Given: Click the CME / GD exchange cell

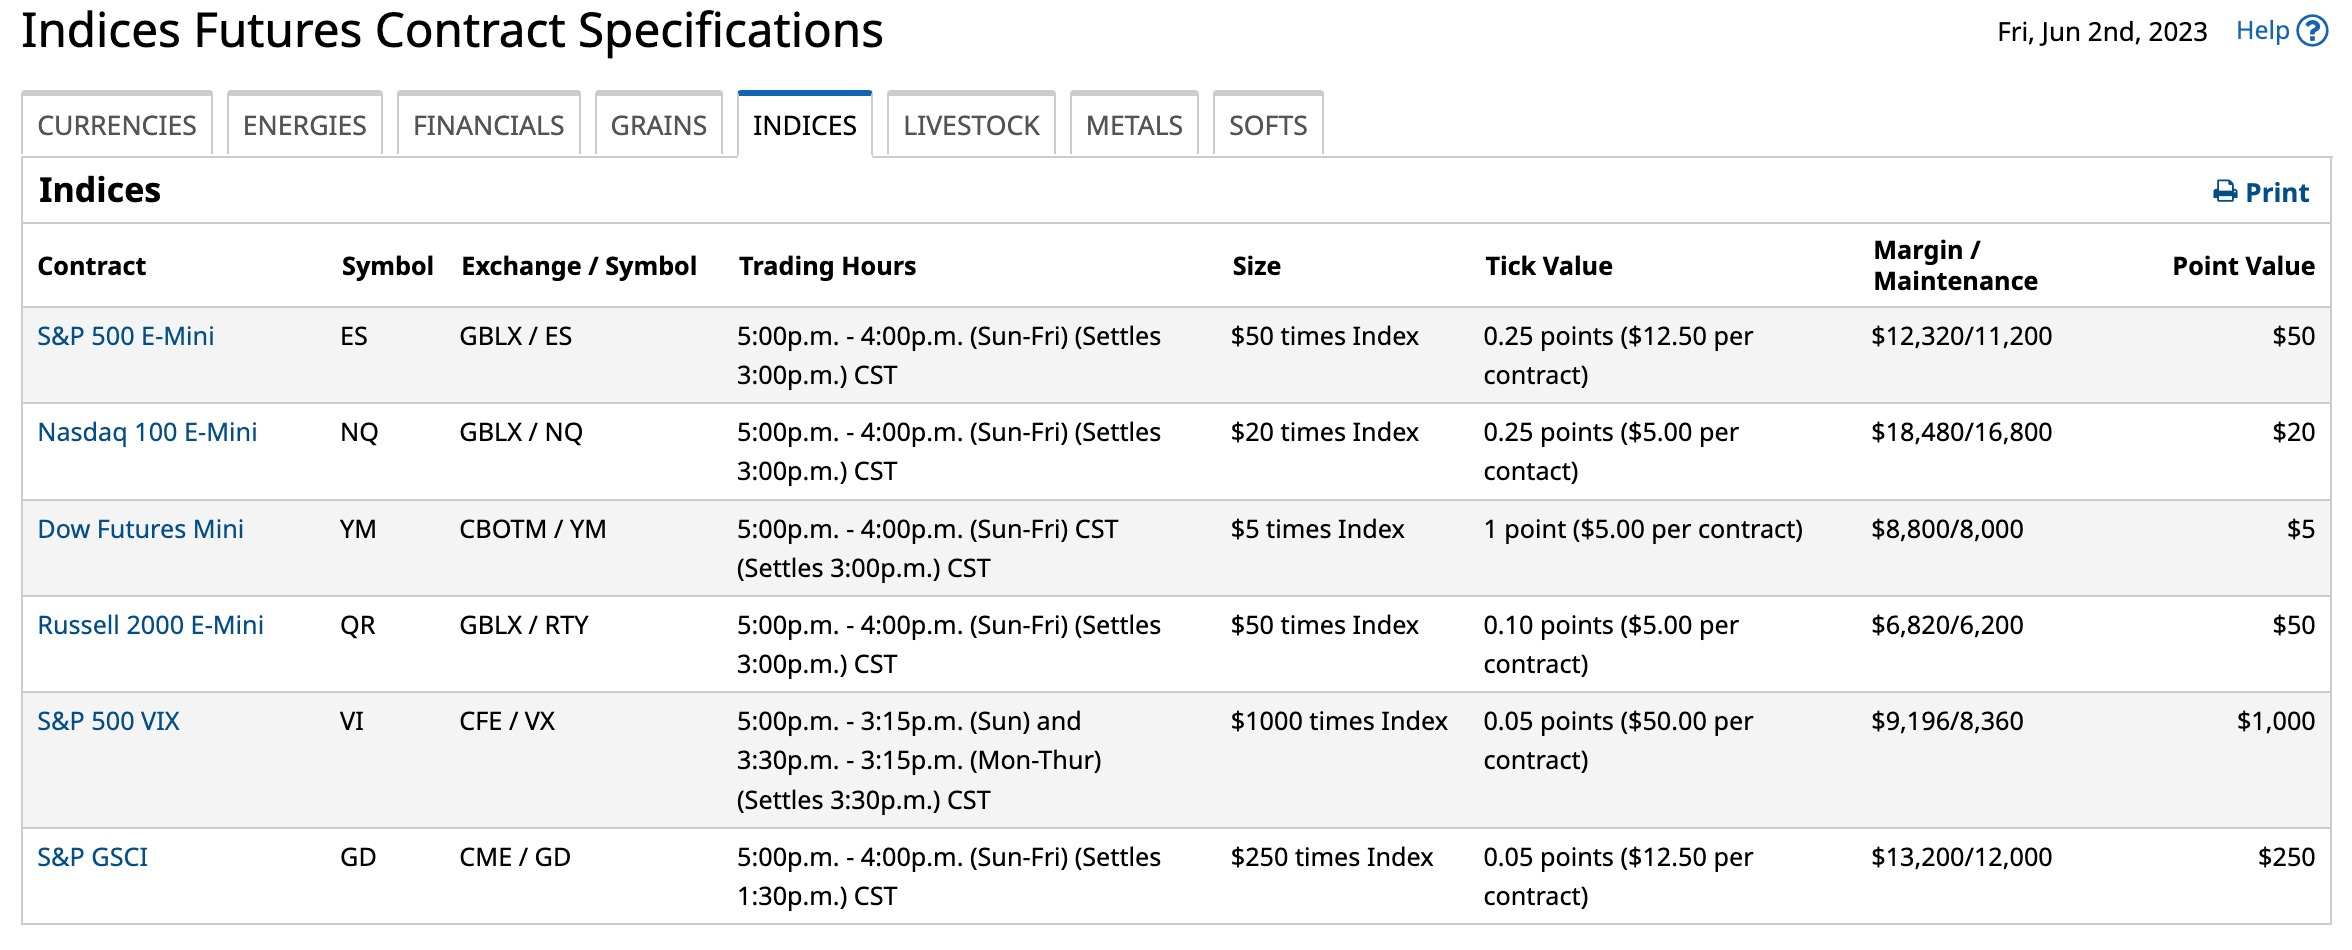Looking at the screenshot, I should 515,857.
